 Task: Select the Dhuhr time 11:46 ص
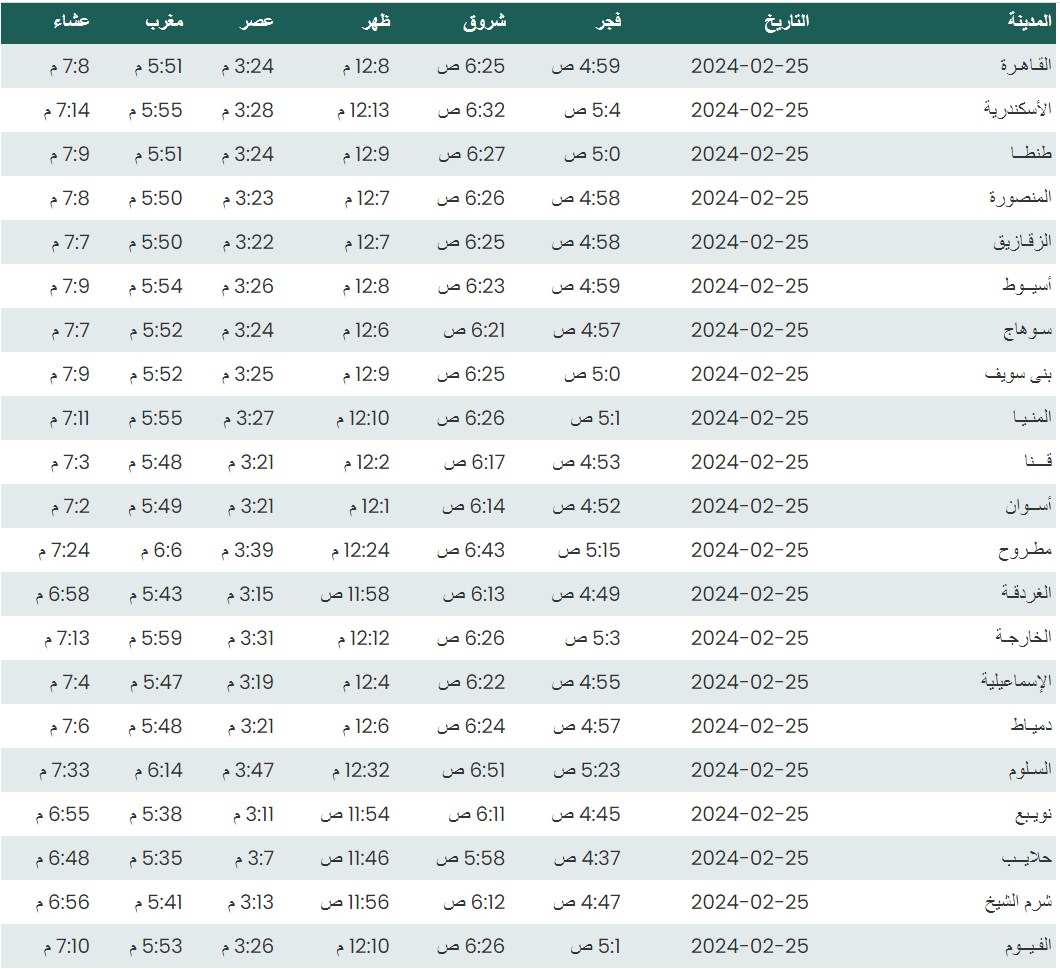[355, 858]
